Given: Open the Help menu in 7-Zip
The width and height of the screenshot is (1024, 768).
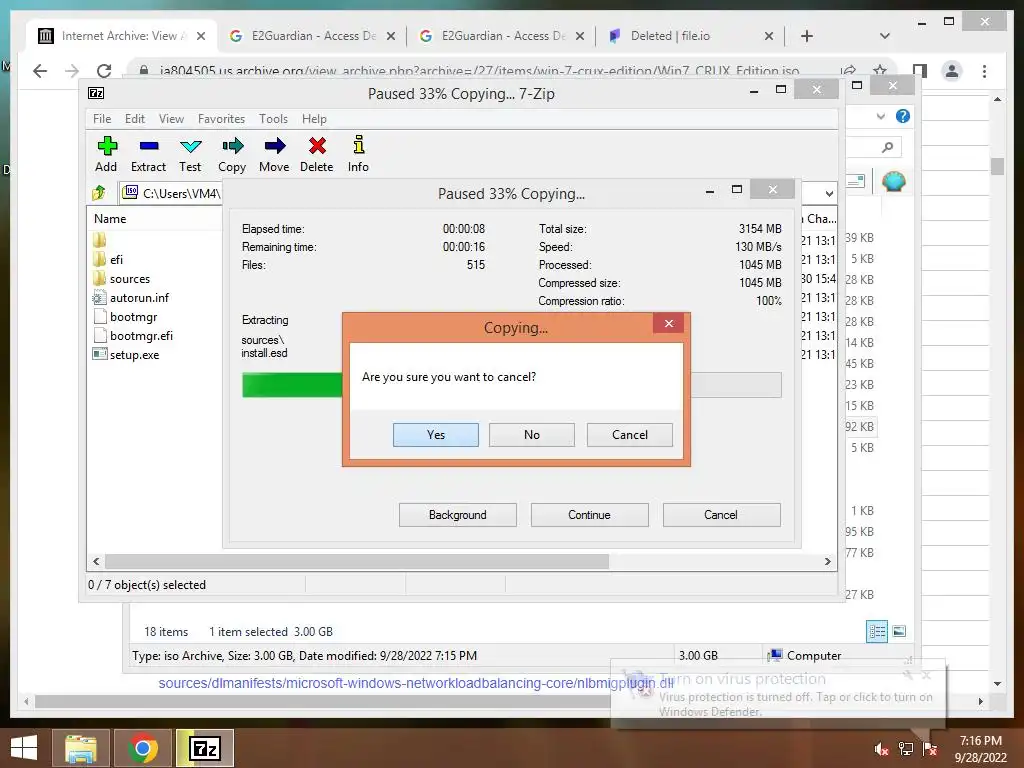Looking at the screenshot, I should 314,118.
